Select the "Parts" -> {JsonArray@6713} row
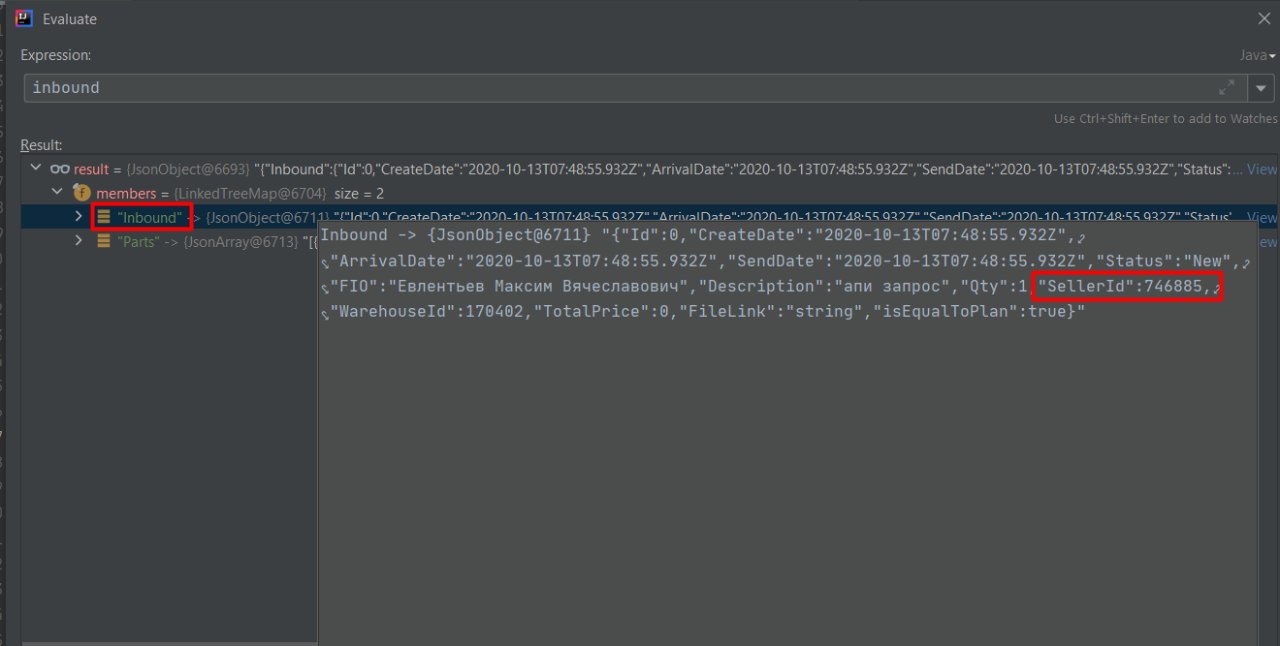 [170, 241]
